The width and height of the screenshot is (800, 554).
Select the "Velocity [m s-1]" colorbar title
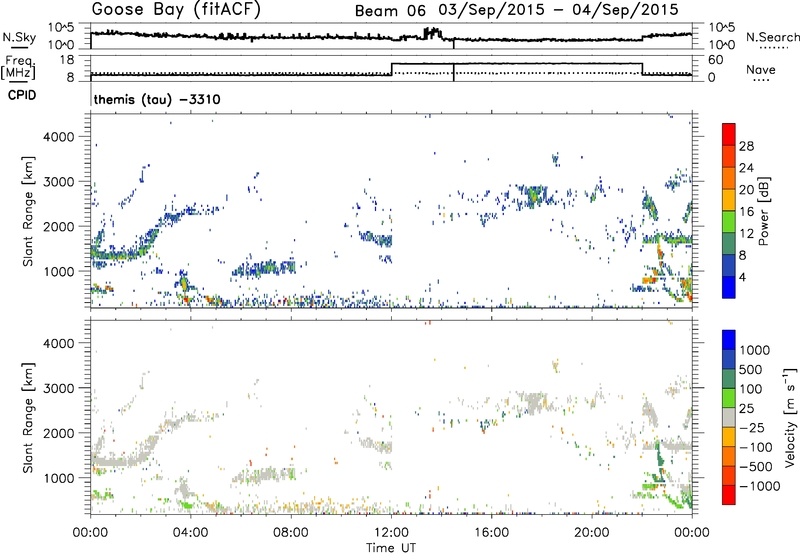tap(791, 417)
